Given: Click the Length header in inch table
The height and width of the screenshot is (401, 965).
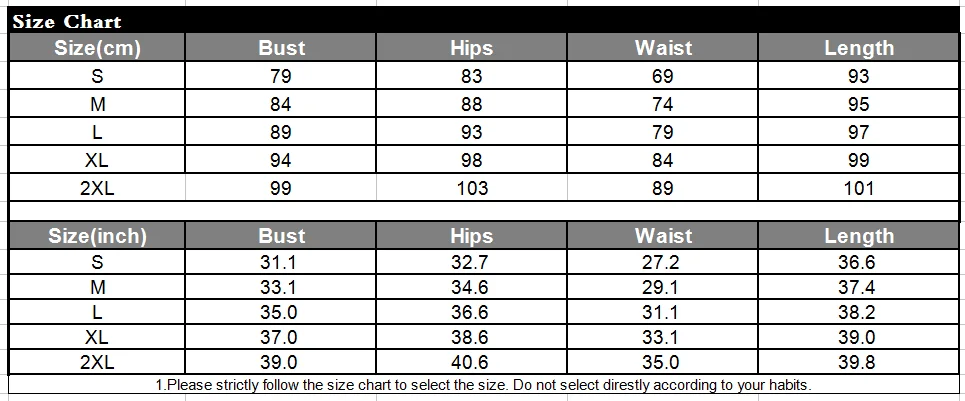Looking at the screenshot, I should coord(859,236).
